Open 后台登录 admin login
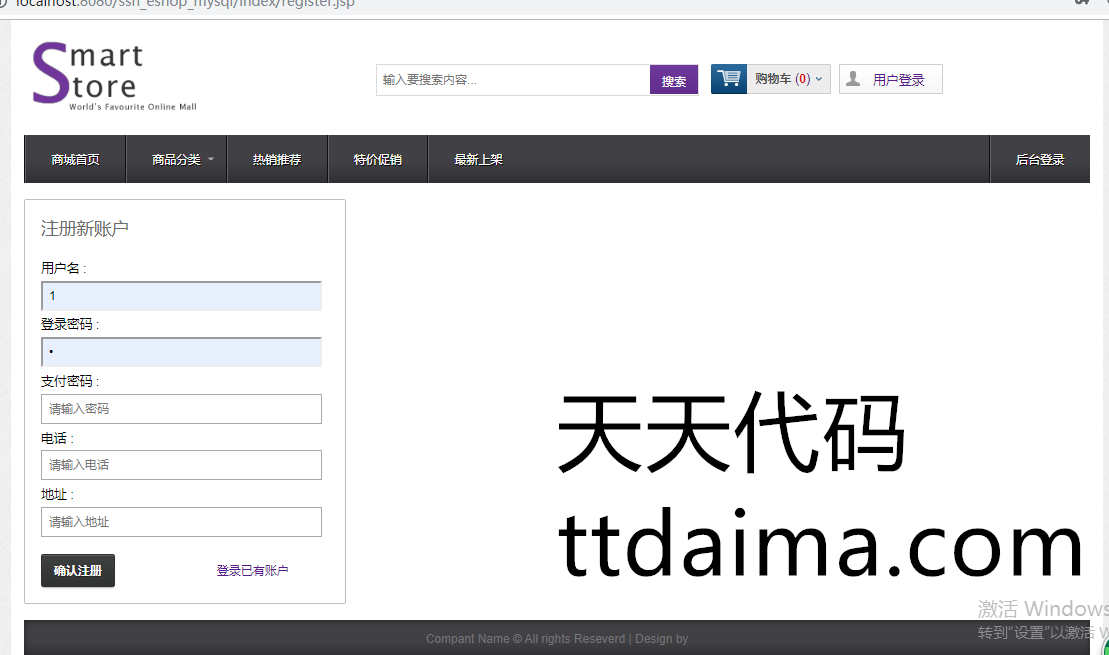The image size is (1109, 655). point(1040,160)
